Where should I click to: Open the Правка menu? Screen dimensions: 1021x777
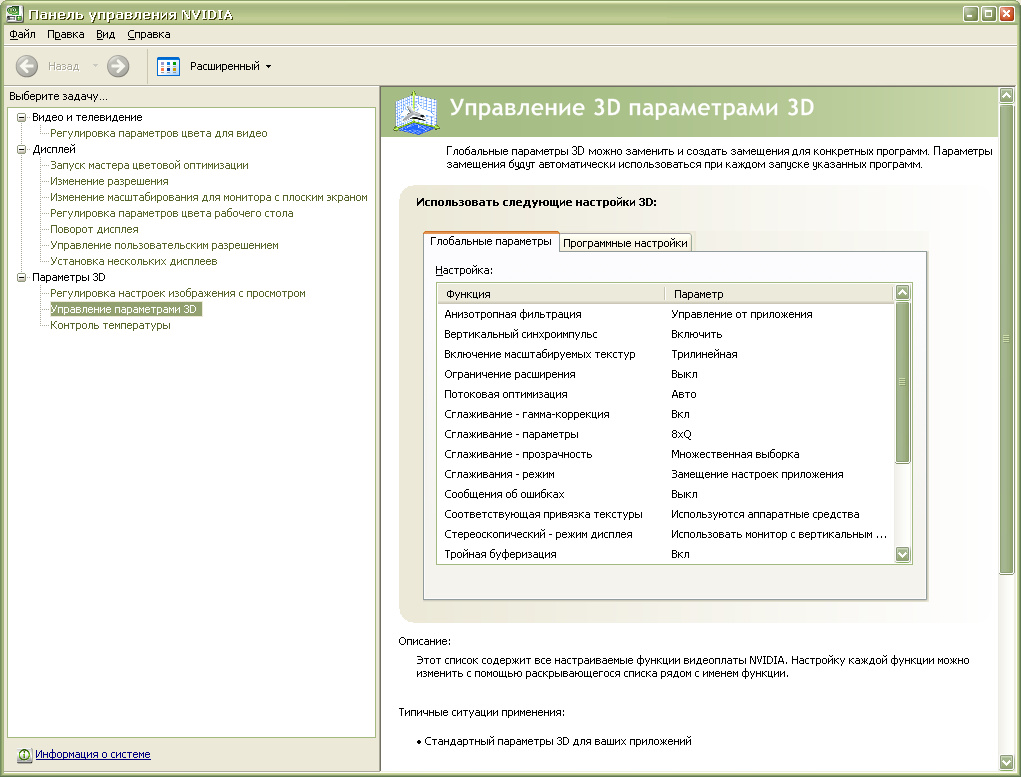click(x=65, y=35)
